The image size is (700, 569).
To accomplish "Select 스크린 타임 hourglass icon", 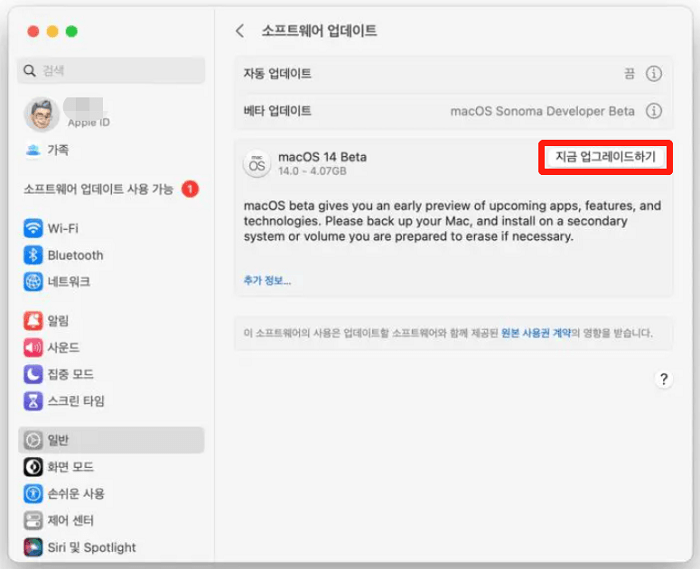I will pyautogui.click(x=33, y=401).
